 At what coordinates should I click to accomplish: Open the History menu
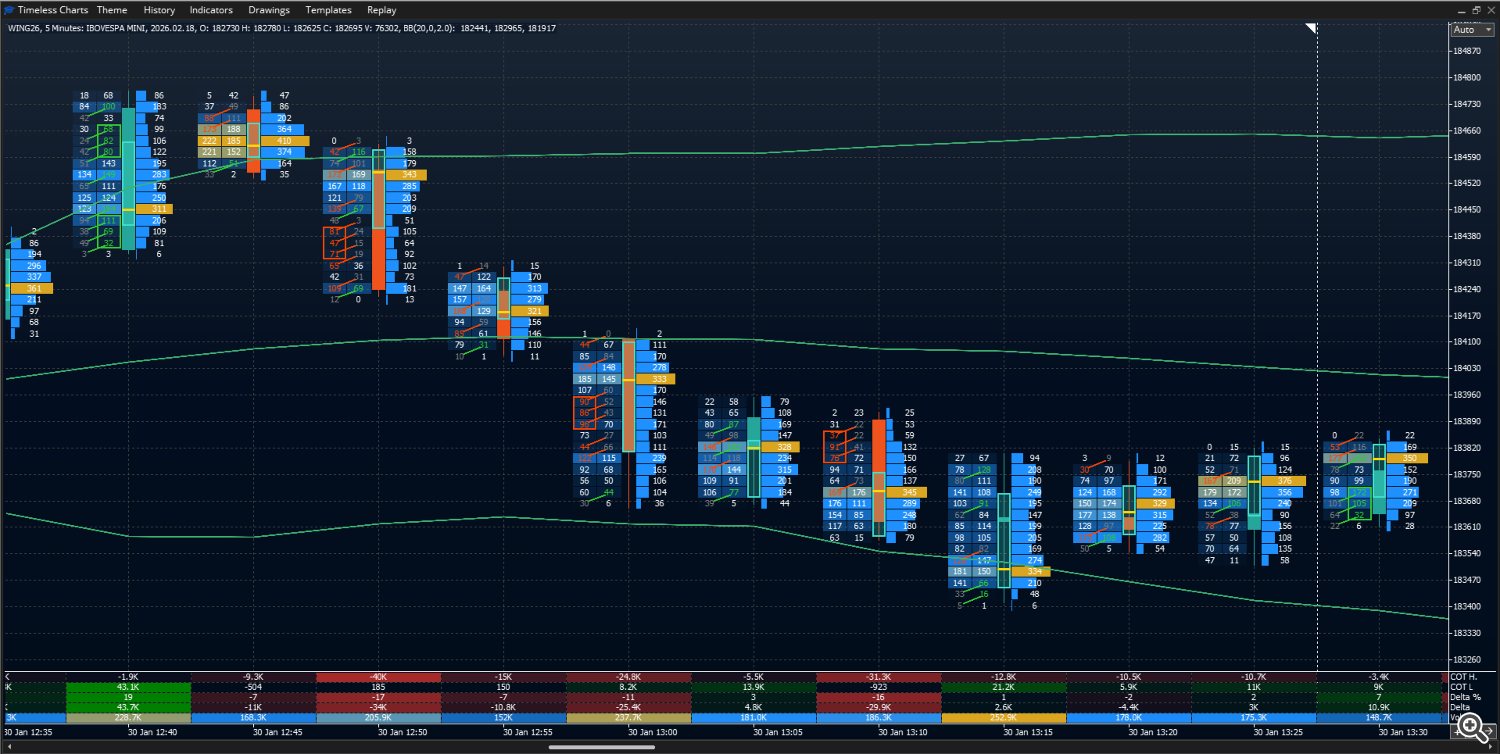(x=159, y=9)
